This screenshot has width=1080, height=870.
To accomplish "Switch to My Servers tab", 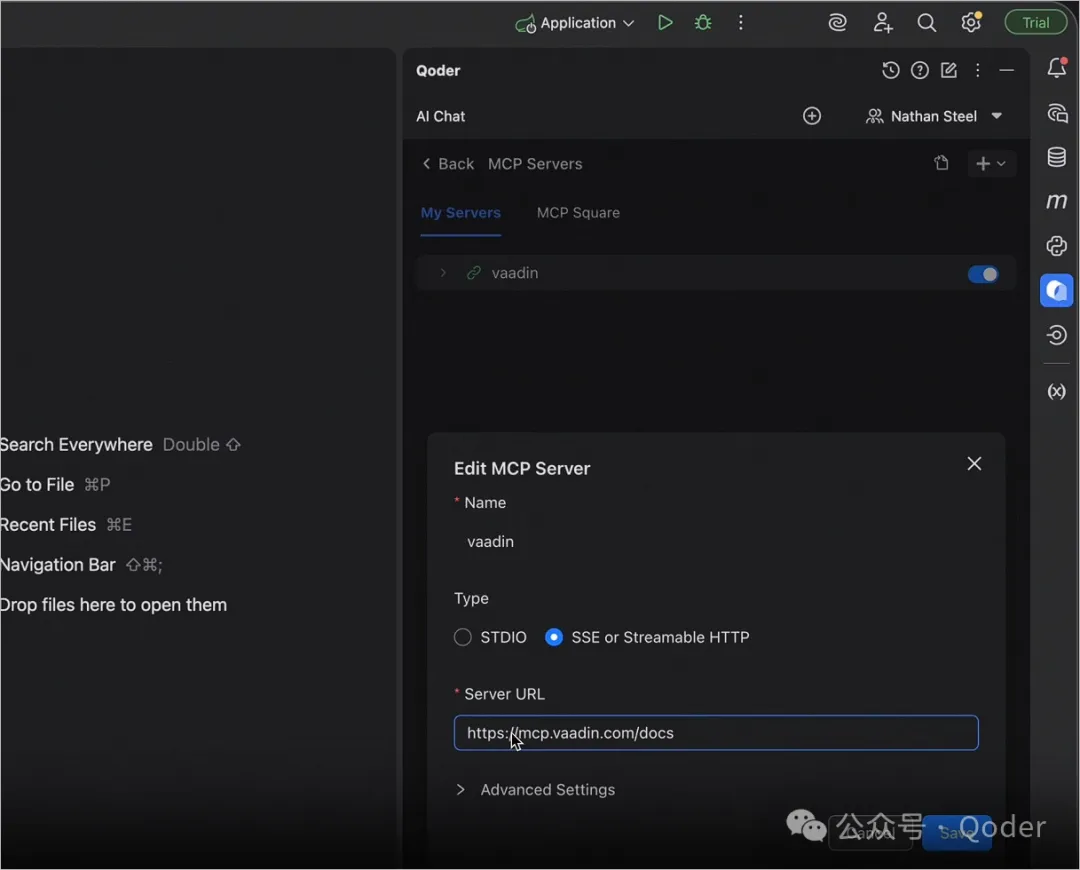I will tap(461, 213).
